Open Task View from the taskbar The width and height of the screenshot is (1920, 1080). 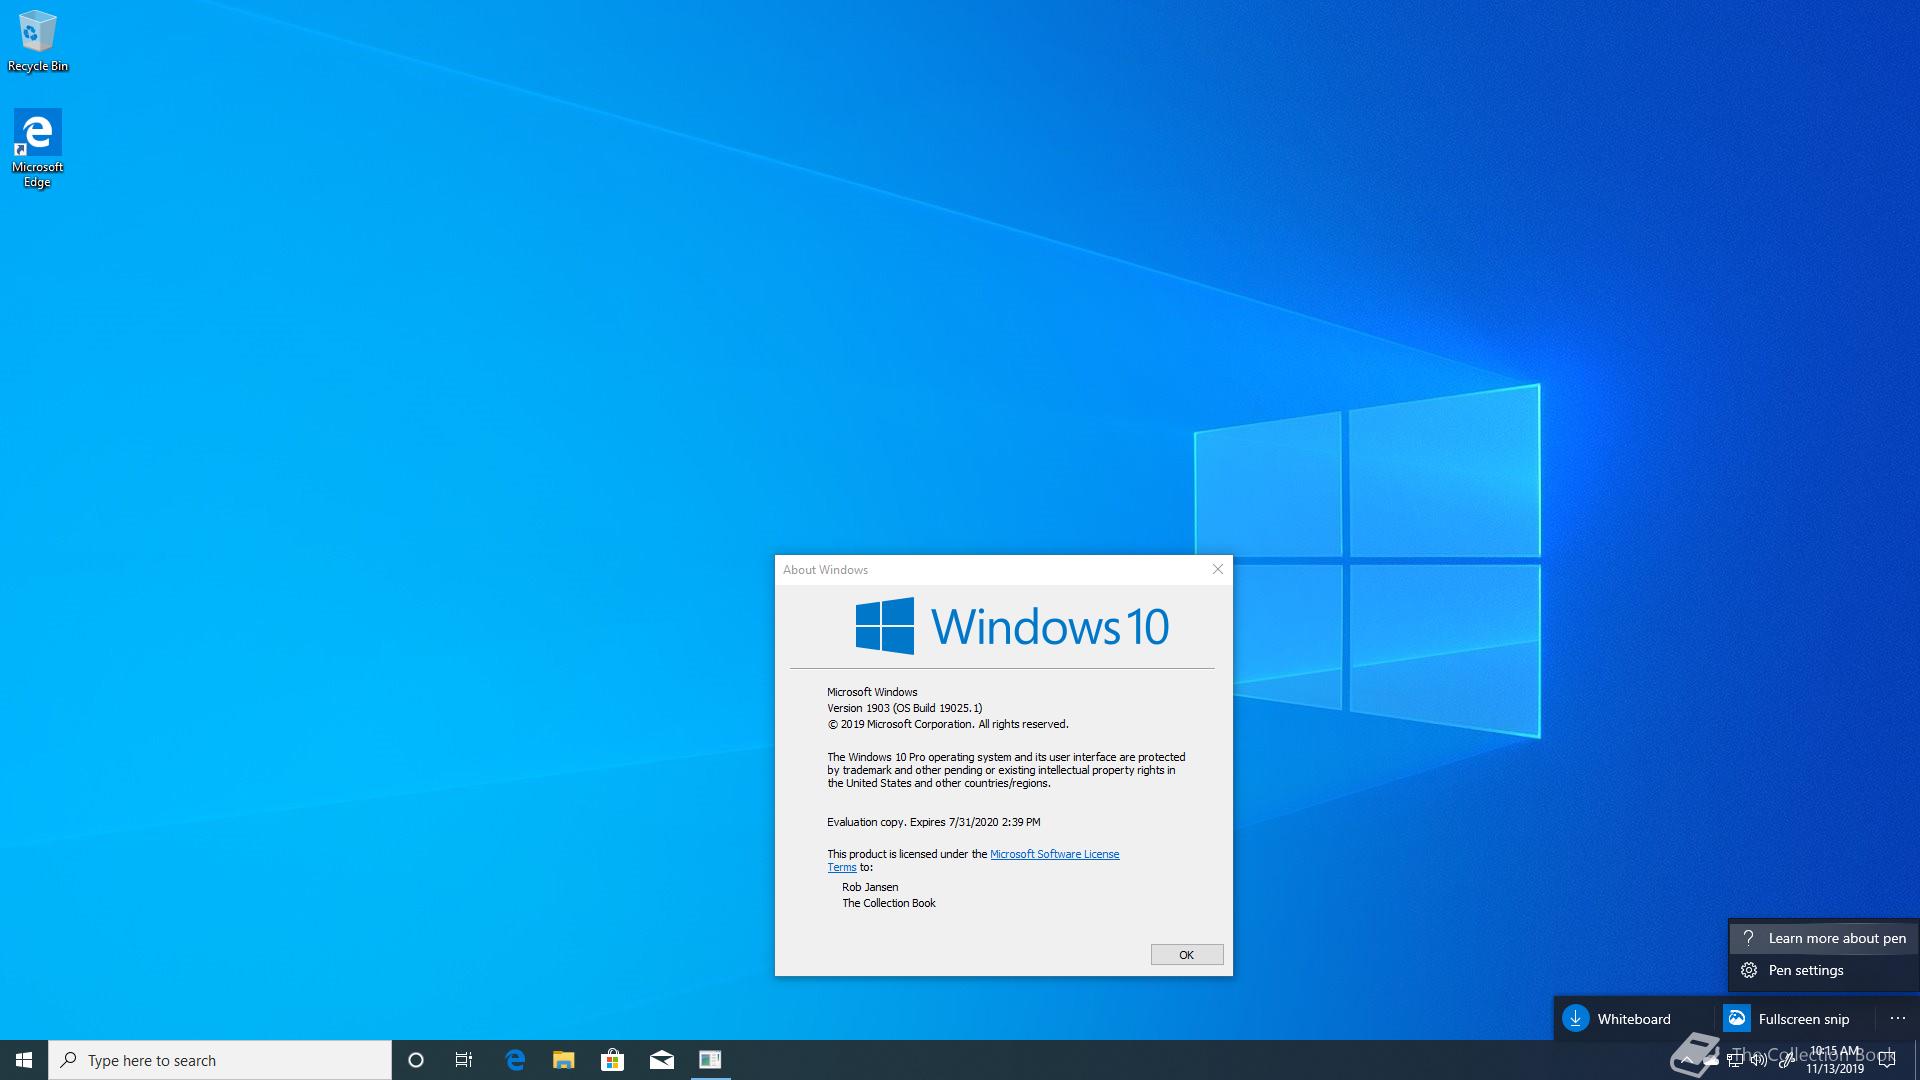(x=464, y=1060)
